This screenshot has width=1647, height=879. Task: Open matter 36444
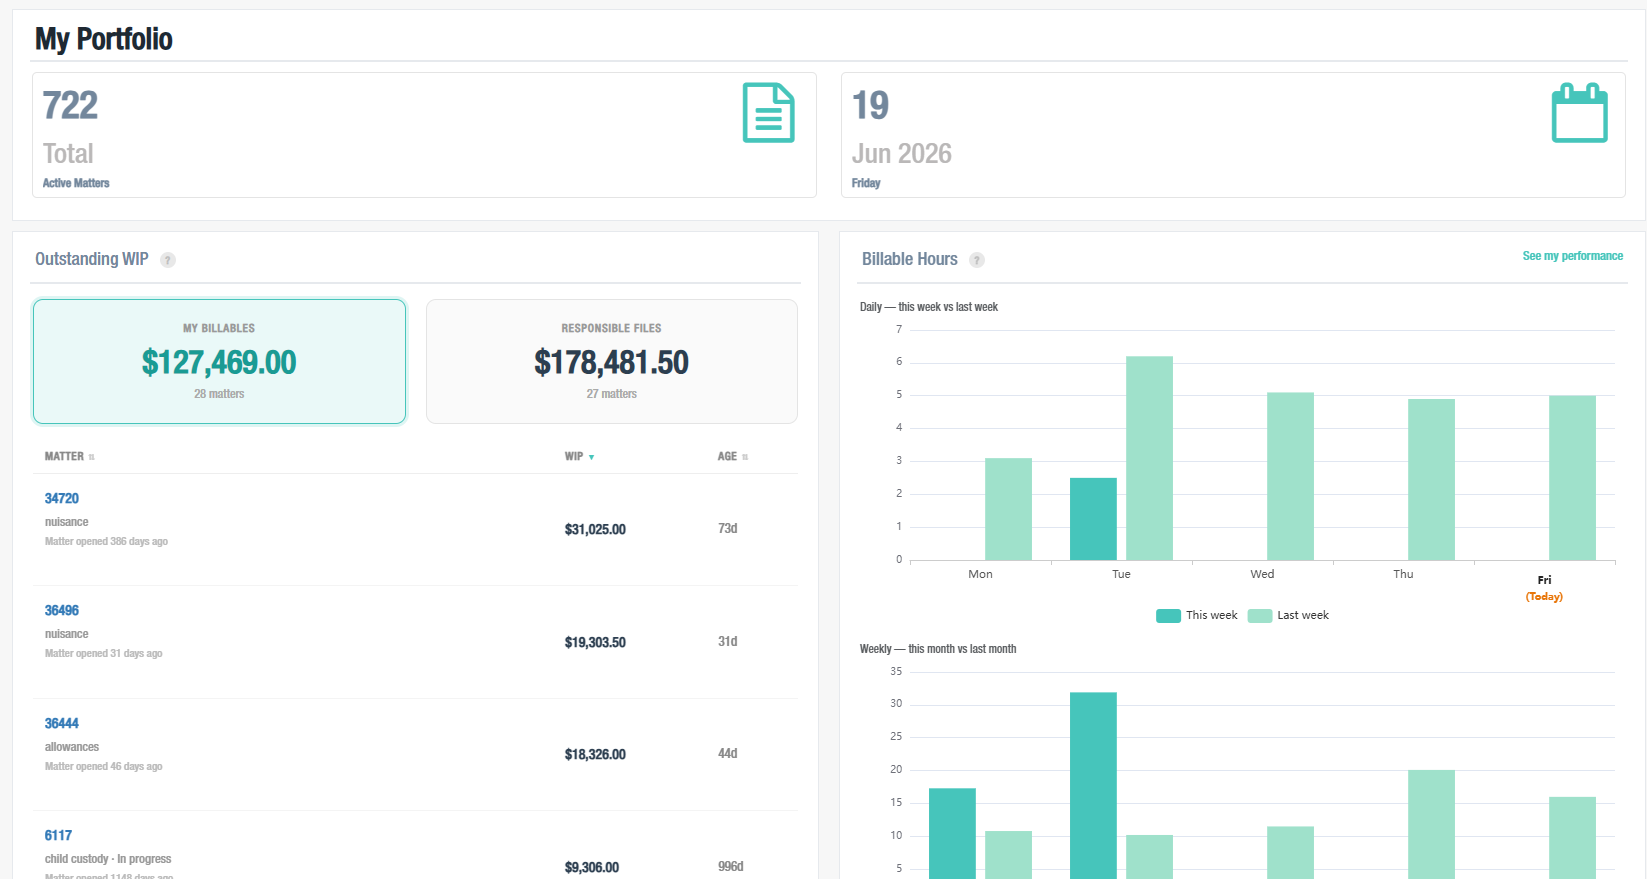61,723
